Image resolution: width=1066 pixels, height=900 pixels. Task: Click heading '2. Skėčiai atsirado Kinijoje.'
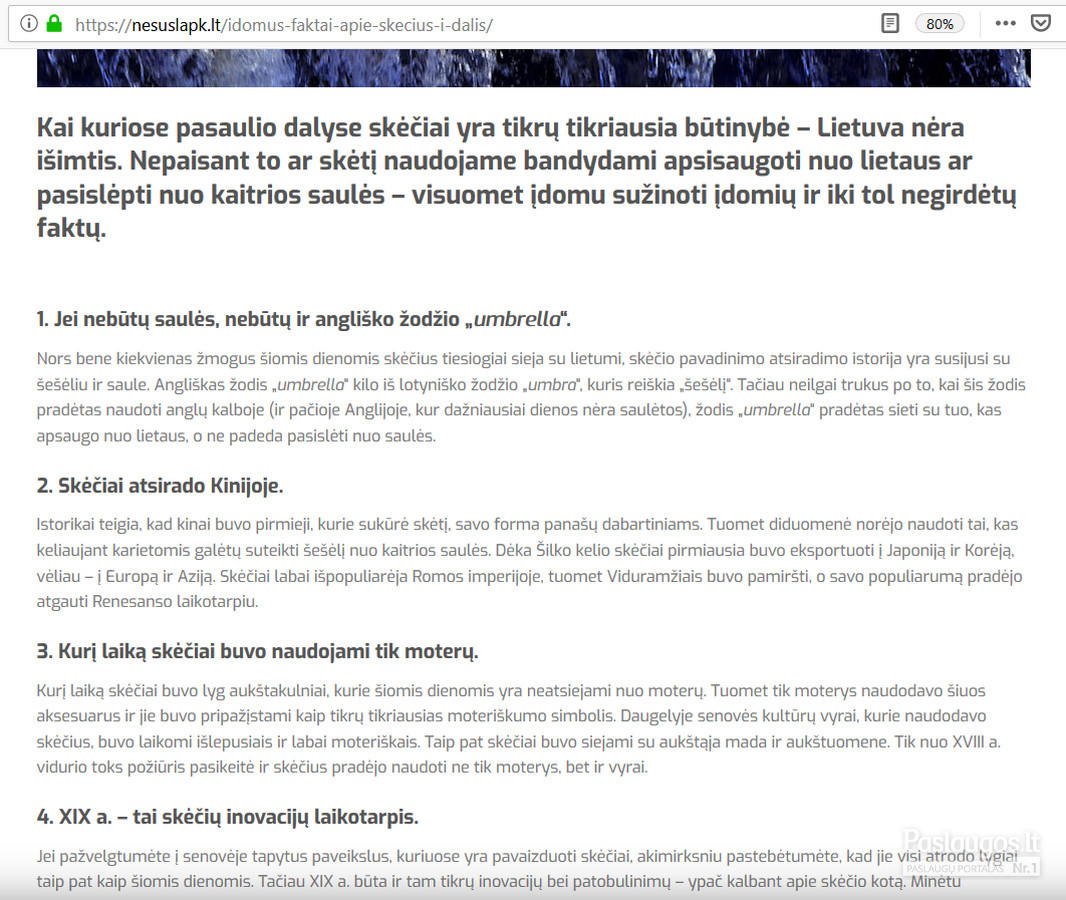click(160, 485)
